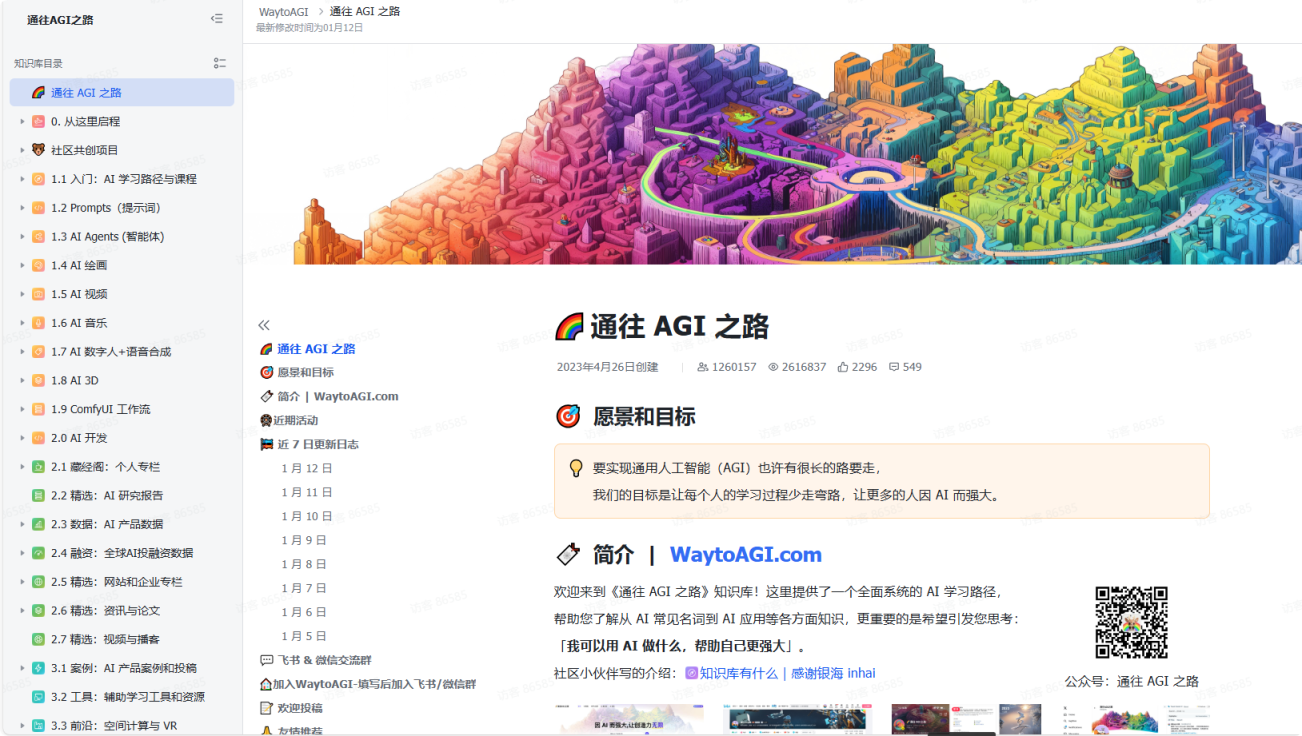Click the sort options icon beside 知识库目录
This screenshot has width=1302, height=736.
coord(220,63)
